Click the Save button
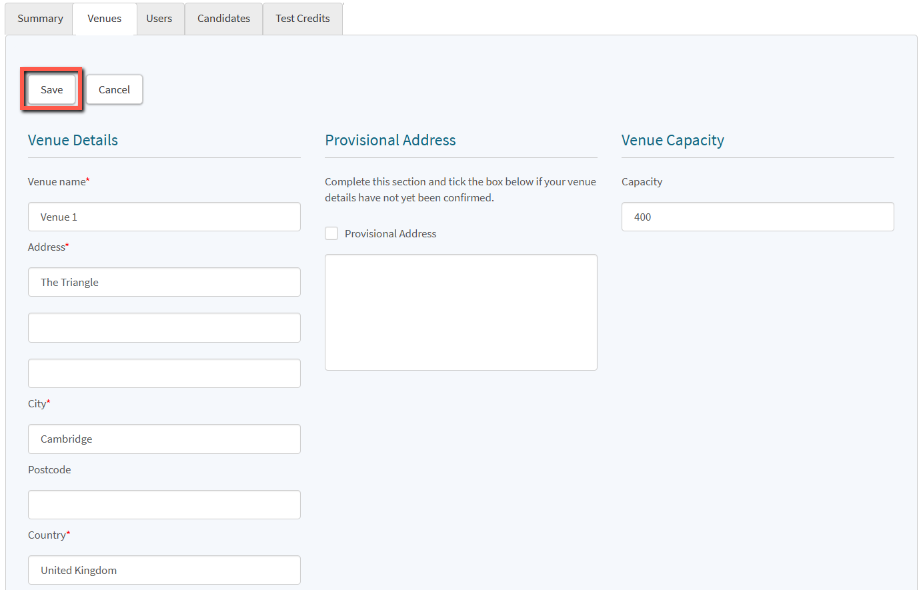 [52, 90]
